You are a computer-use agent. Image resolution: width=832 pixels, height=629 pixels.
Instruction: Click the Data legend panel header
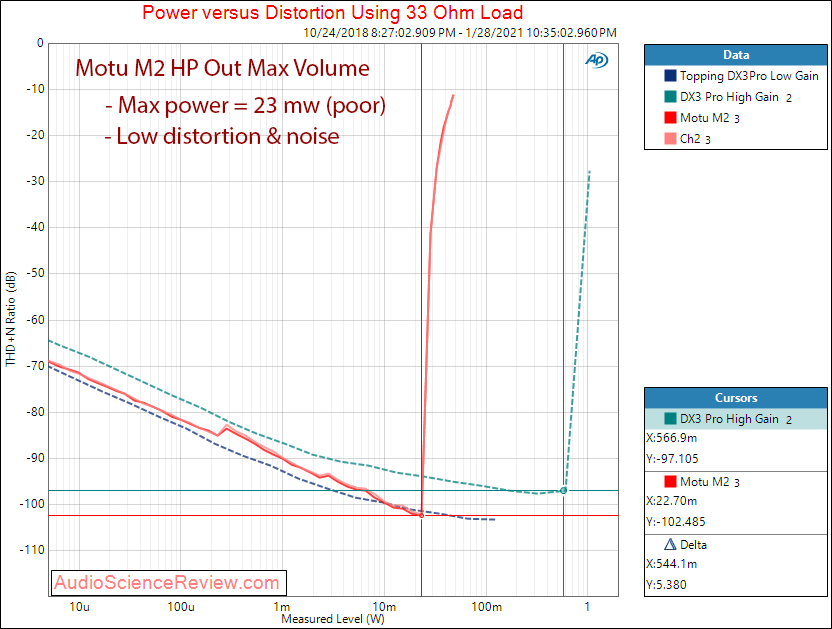[x=736, y=55]
